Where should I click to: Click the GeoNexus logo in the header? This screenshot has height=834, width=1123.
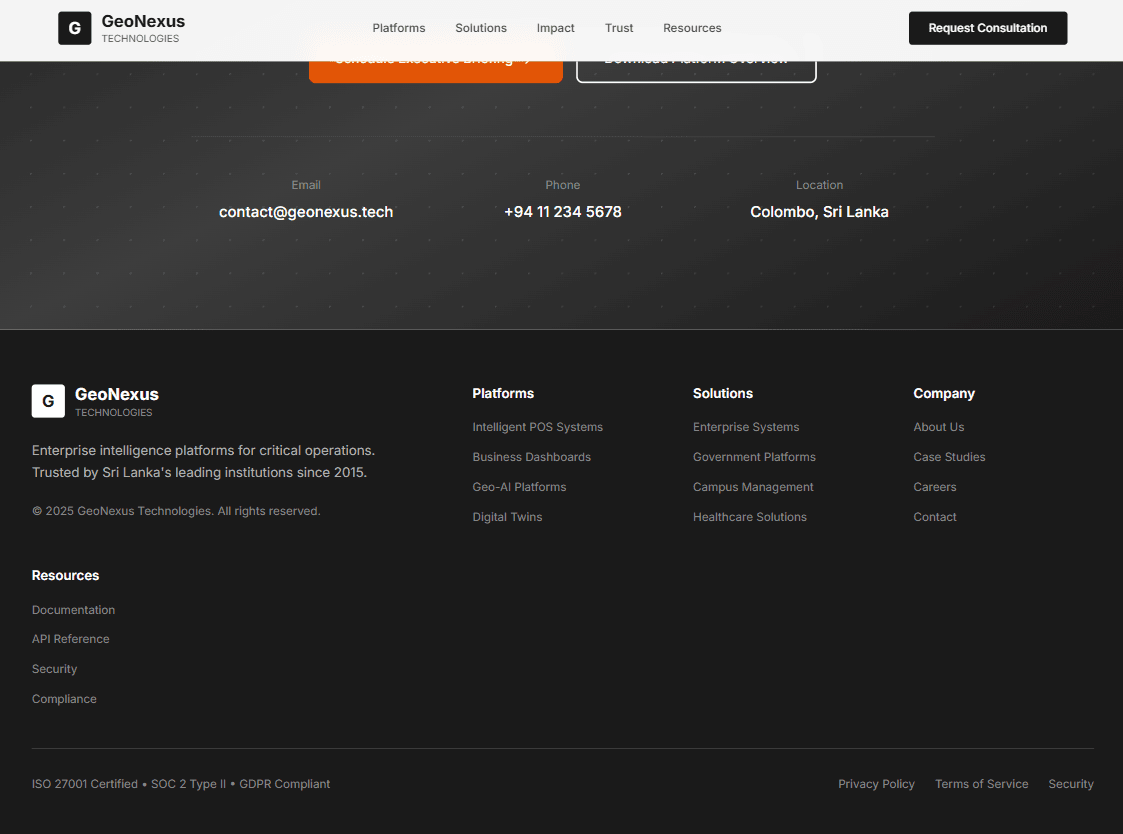point(120,27)
